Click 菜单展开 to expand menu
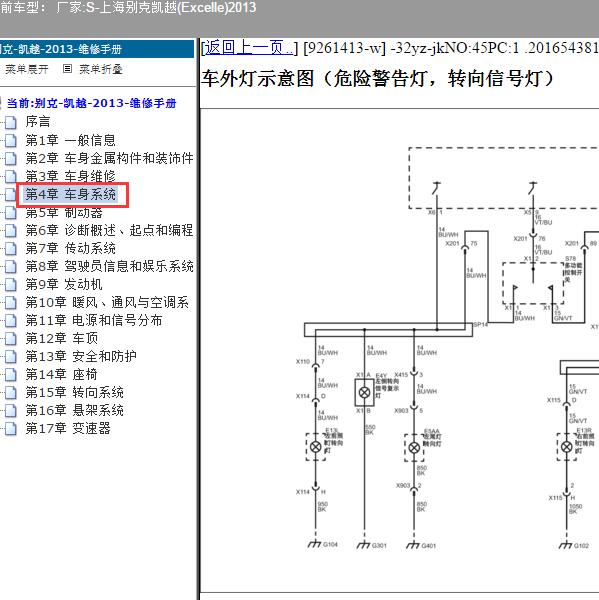The image size is (599, 600). point(27,69)
